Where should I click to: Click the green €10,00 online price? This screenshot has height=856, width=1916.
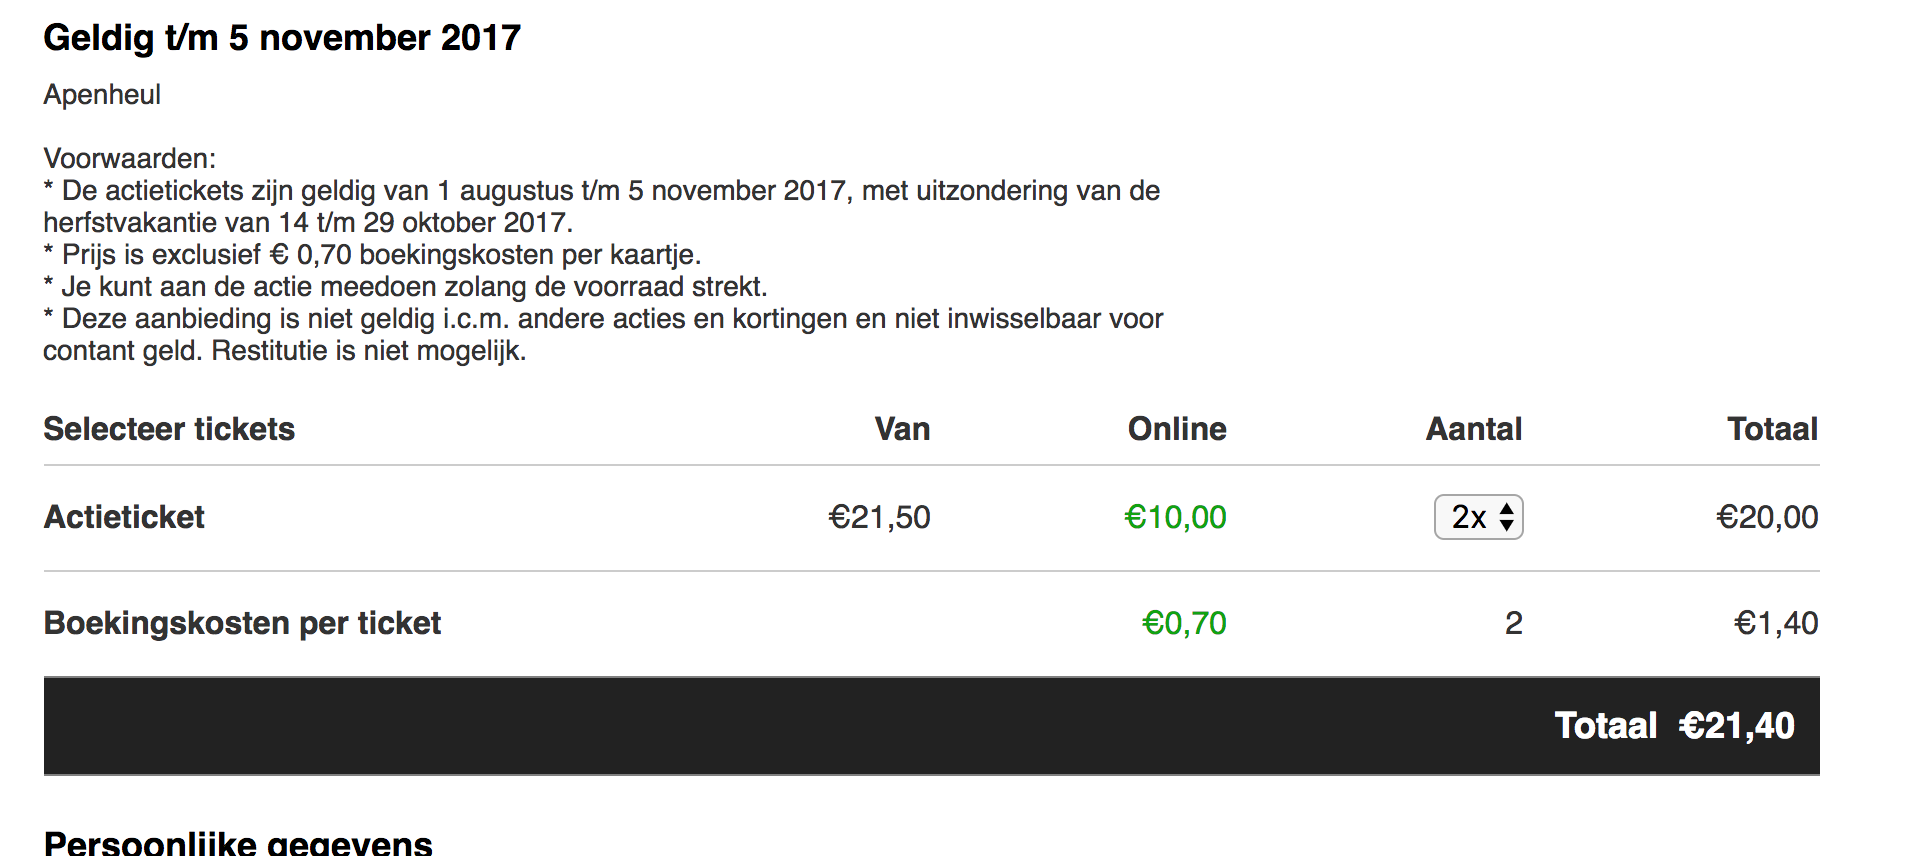point(1175,517)
